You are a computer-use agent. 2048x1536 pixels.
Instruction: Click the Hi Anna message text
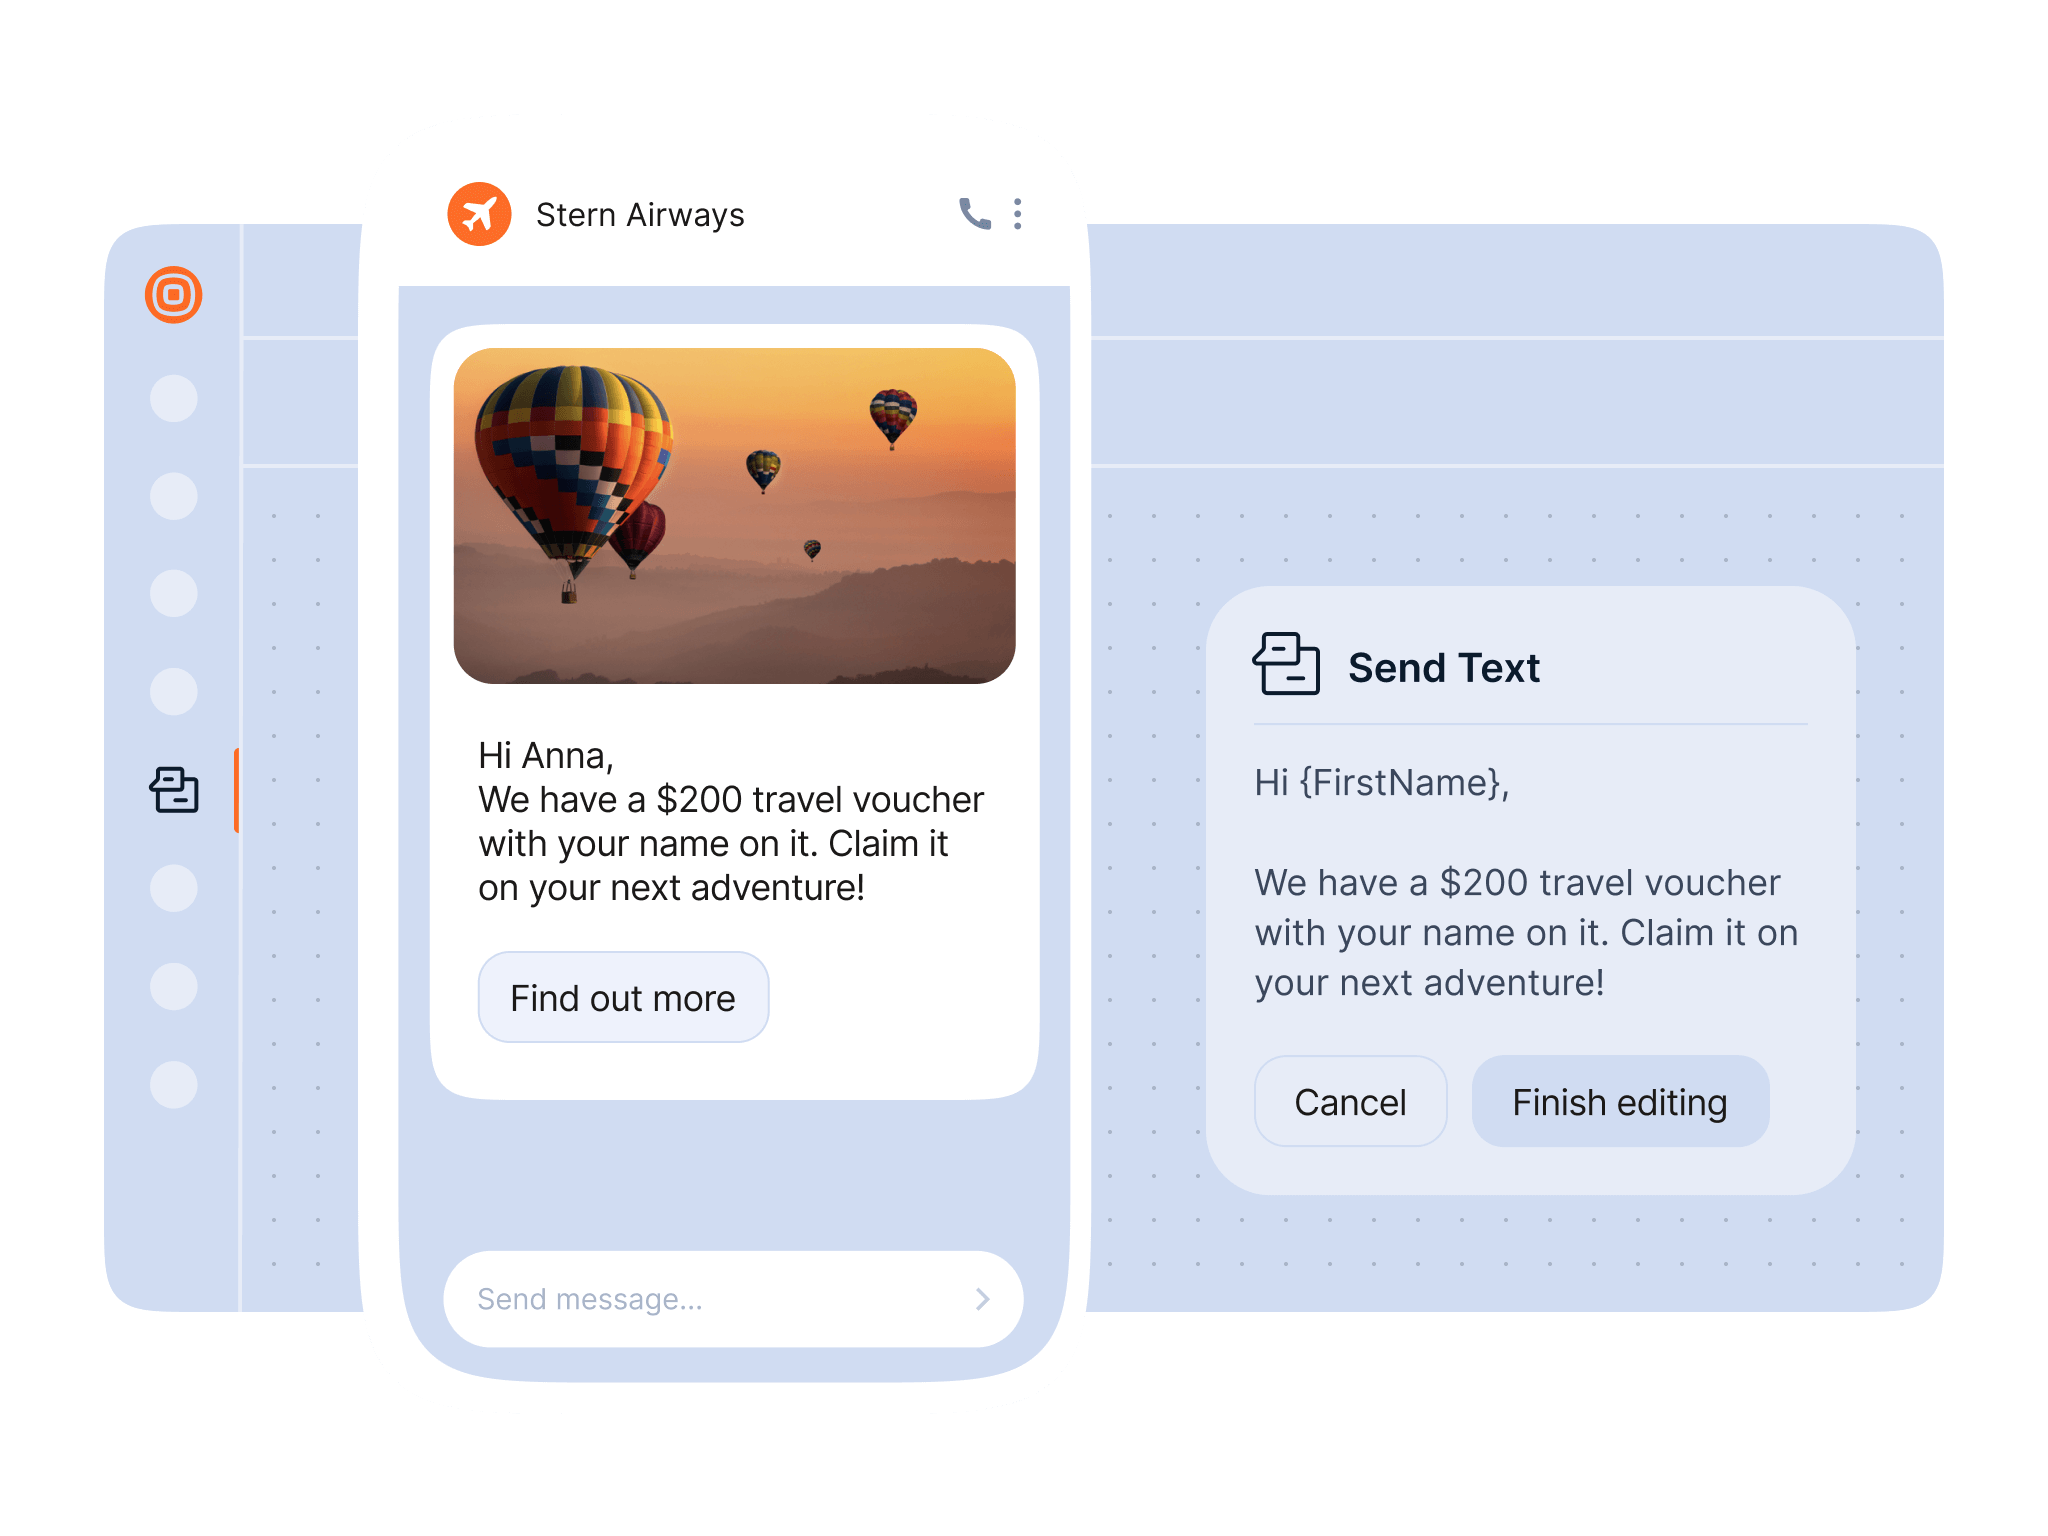[731, 822]
